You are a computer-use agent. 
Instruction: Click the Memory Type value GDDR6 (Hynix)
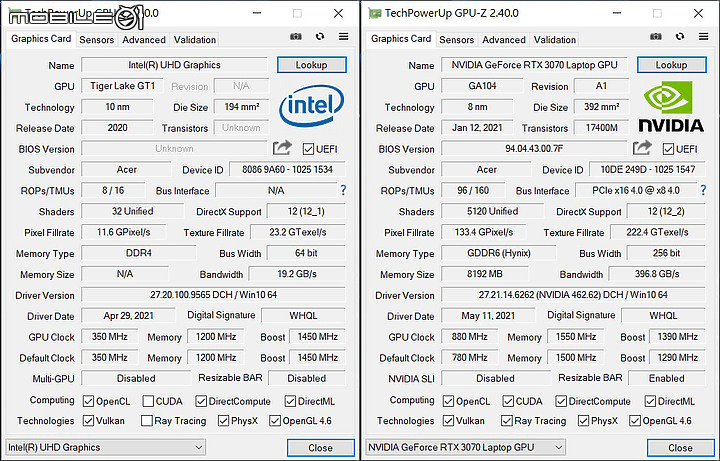[499, 253]
